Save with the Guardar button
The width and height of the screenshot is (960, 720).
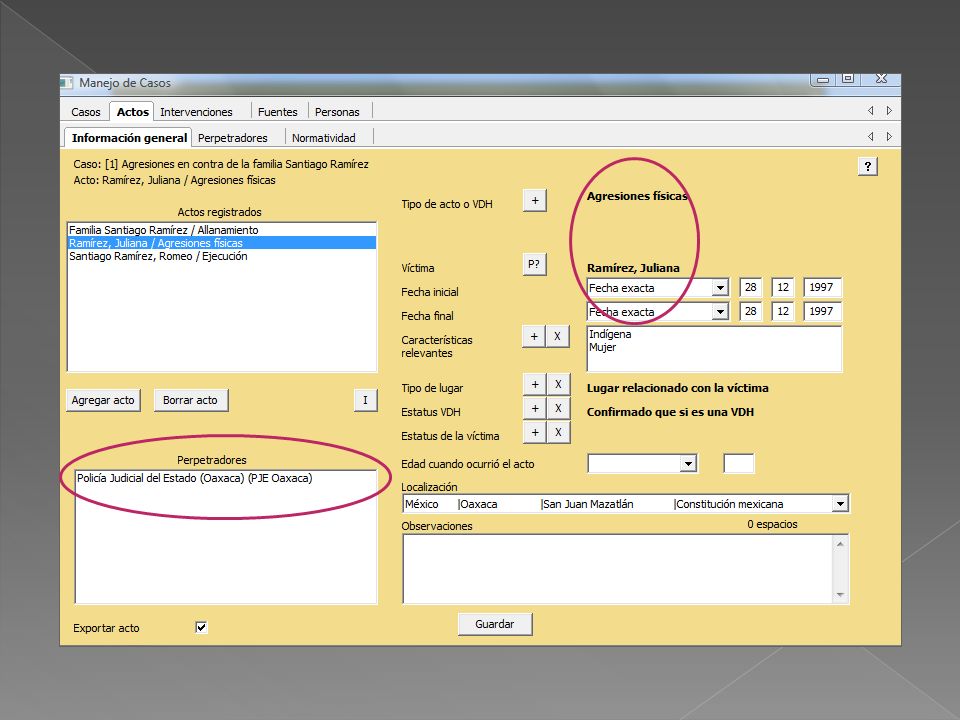[495, 624]
